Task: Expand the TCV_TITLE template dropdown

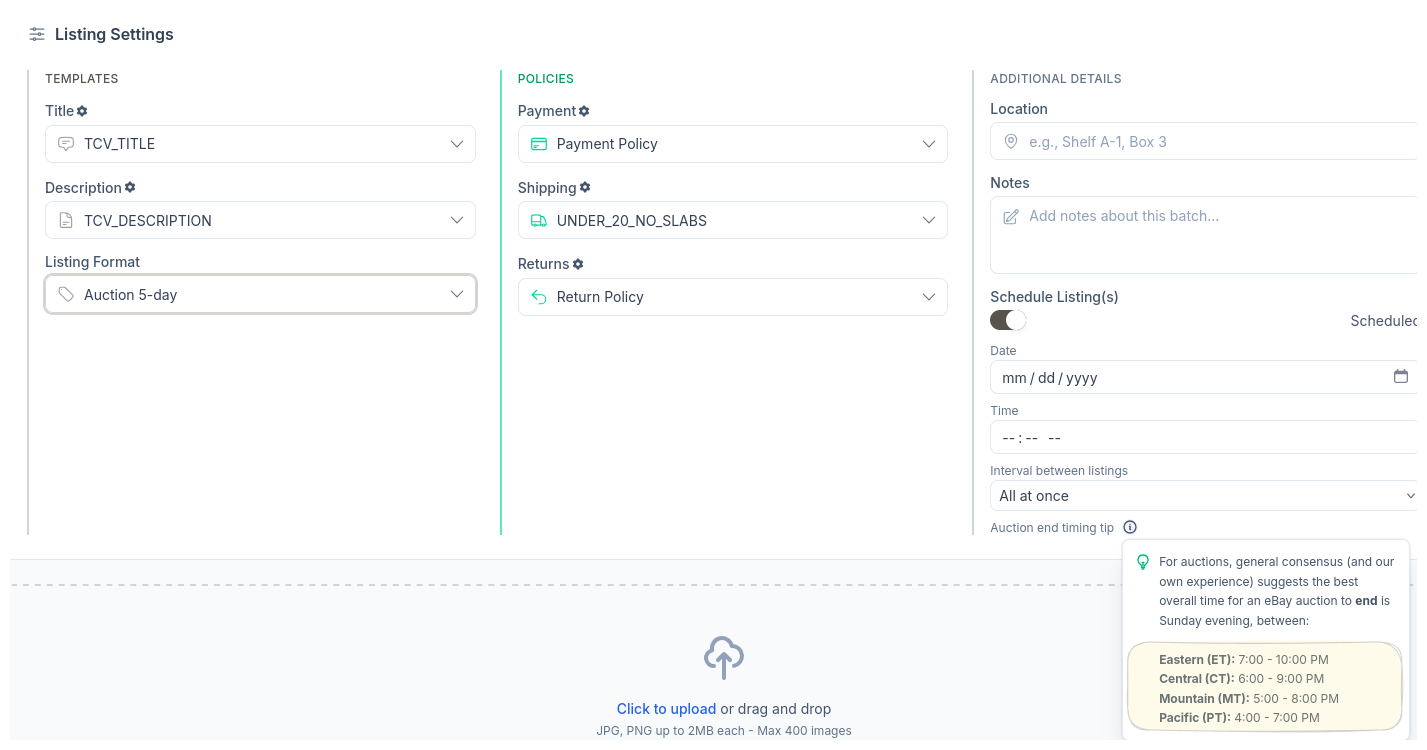Action: 260,144
